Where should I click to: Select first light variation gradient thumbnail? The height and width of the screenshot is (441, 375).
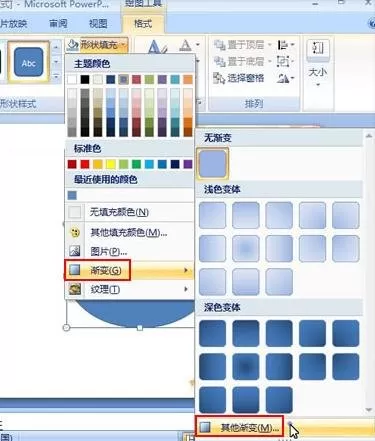point(213,215)
